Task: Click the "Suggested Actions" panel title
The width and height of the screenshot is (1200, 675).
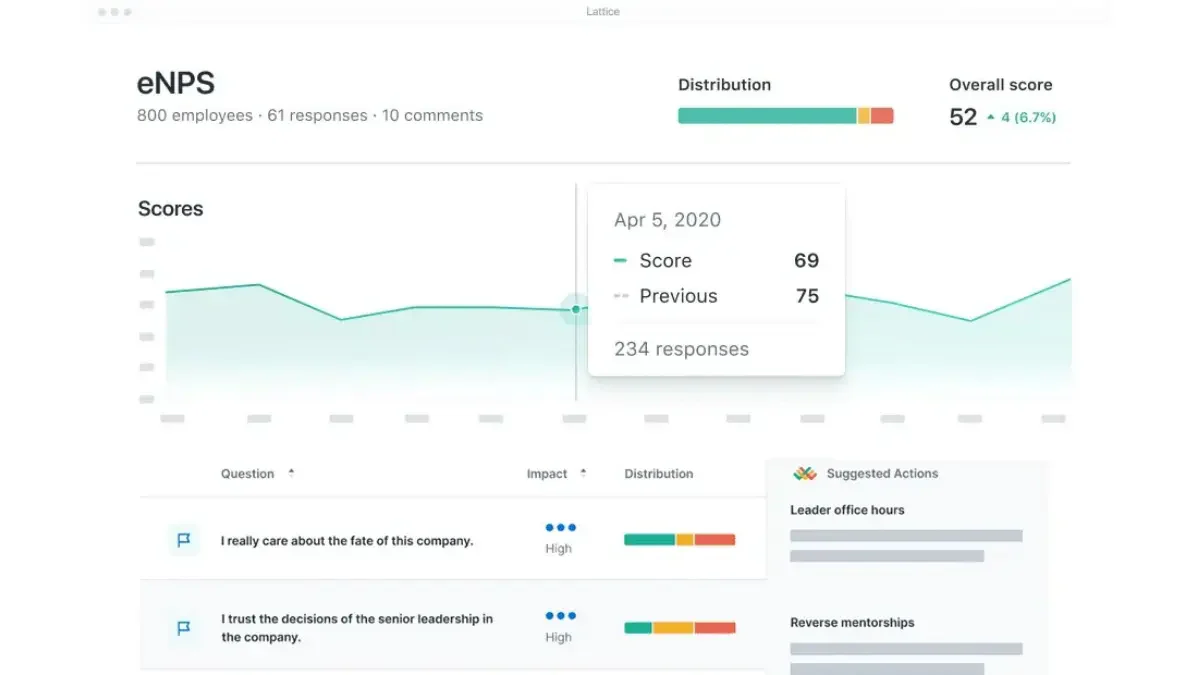Action: (882, 474)
